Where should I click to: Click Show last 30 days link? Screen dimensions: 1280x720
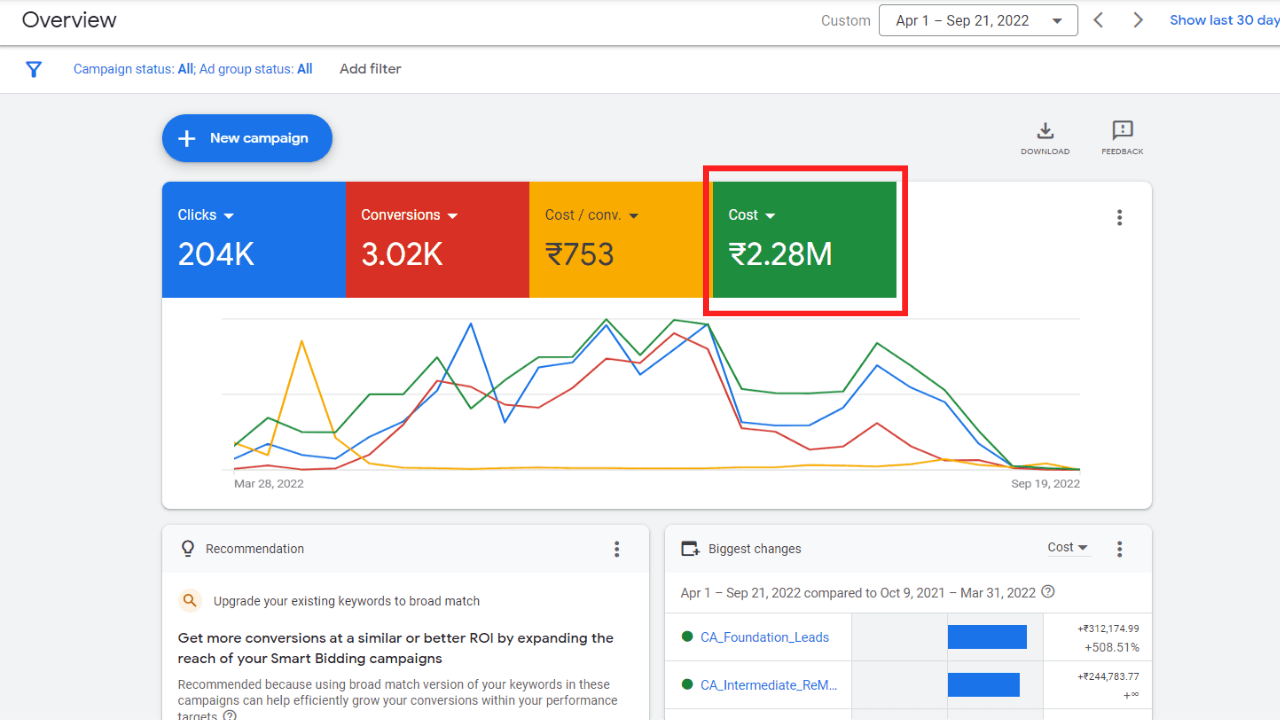[x=1225, y=20]
